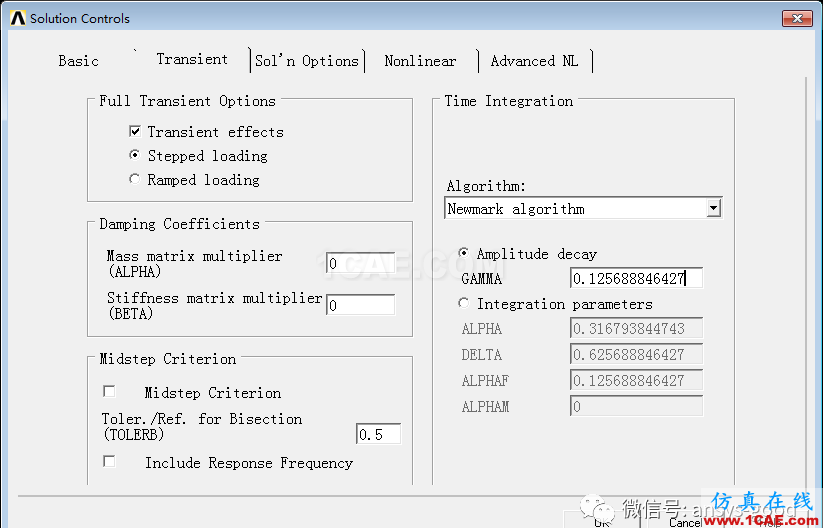Click the GAMMA value field
The width and height of the screenshot is (823, 528).
(x=636, y=278)
